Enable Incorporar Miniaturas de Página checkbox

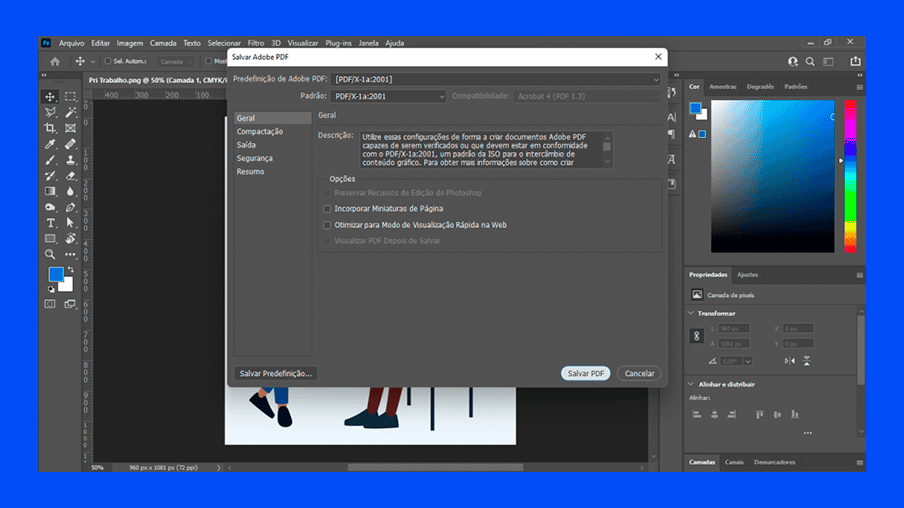click(x=327, y=209)
